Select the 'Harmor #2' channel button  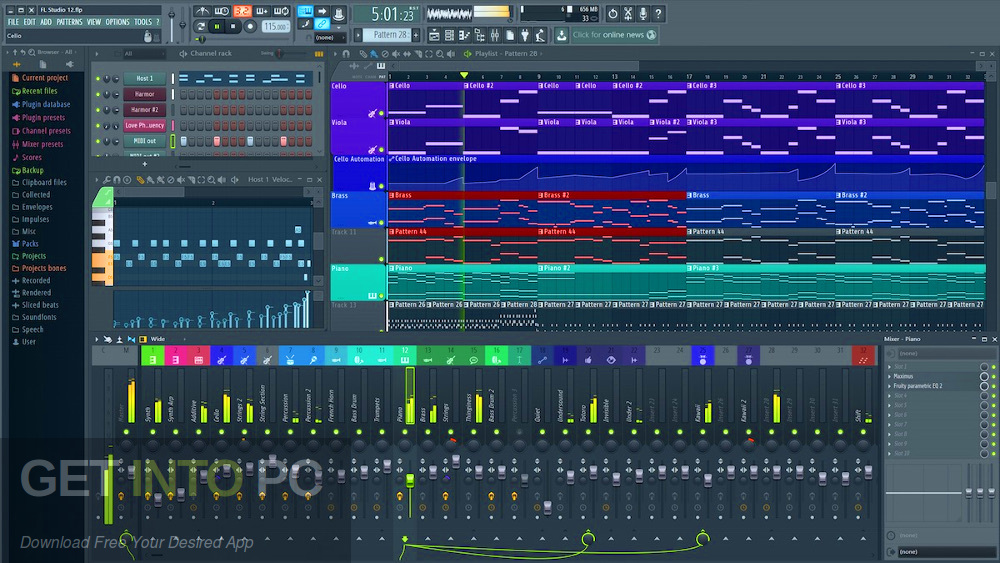[144, 110]
